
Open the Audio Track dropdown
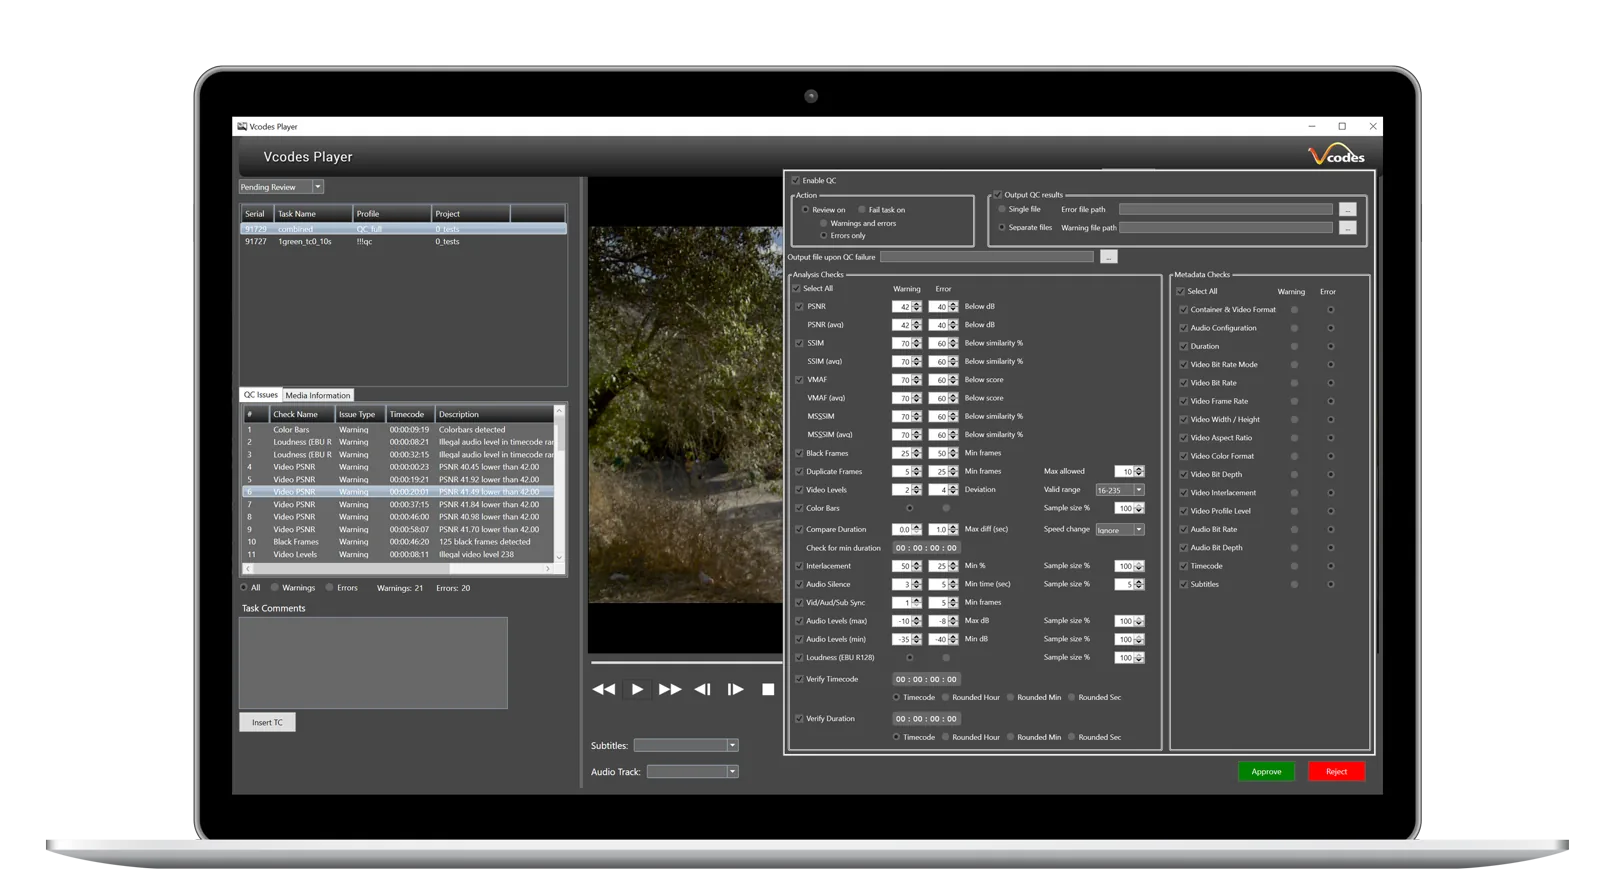pyautogui.click(x=732, y=772)
